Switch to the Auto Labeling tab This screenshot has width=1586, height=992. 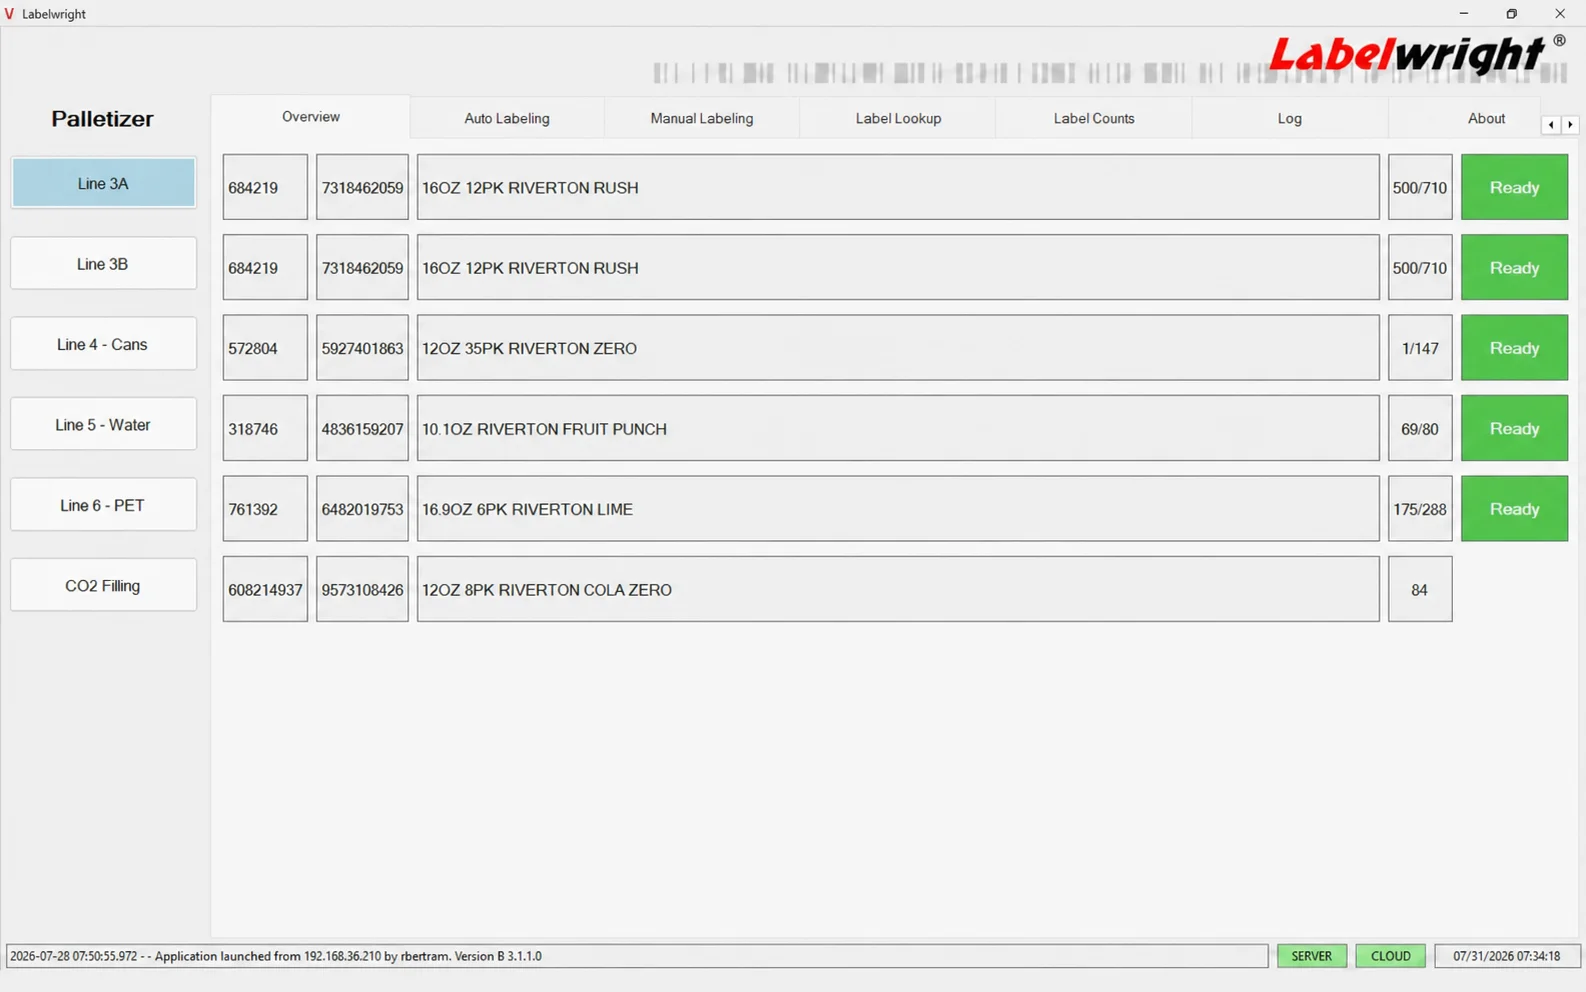pos(507,118)
